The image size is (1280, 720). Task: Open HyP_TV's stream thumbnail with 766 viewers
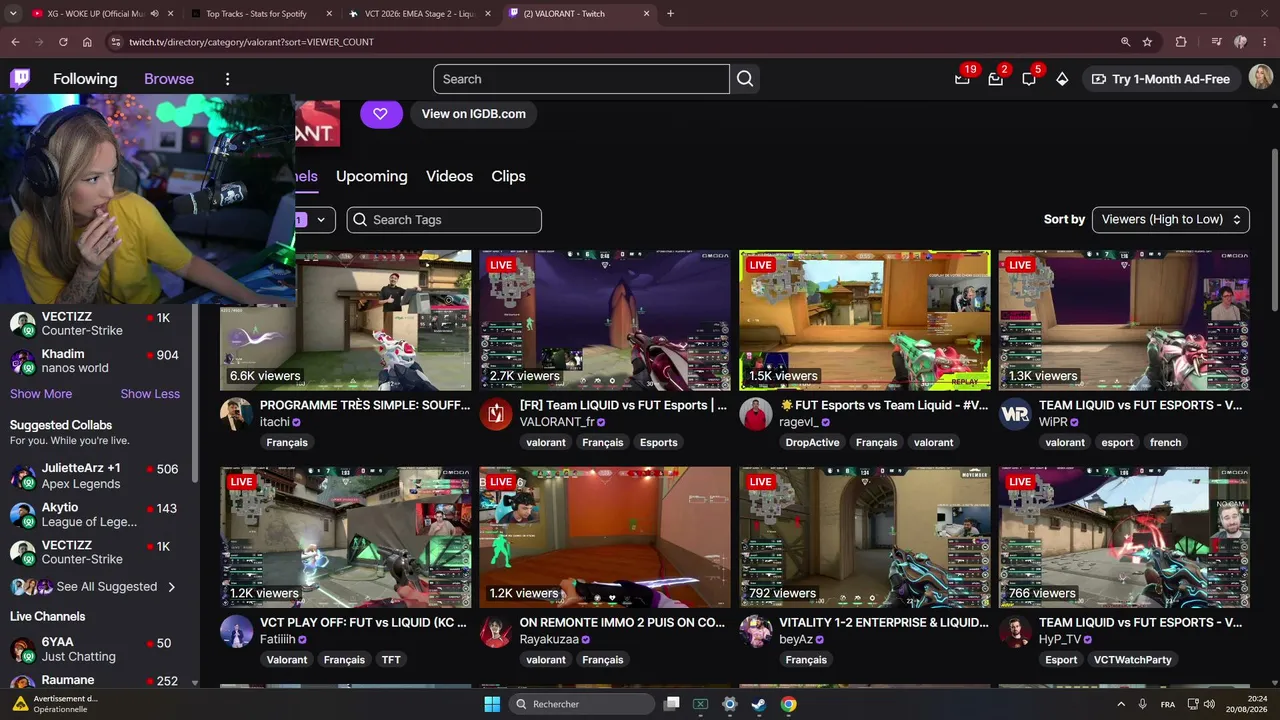pos(1124,537)
